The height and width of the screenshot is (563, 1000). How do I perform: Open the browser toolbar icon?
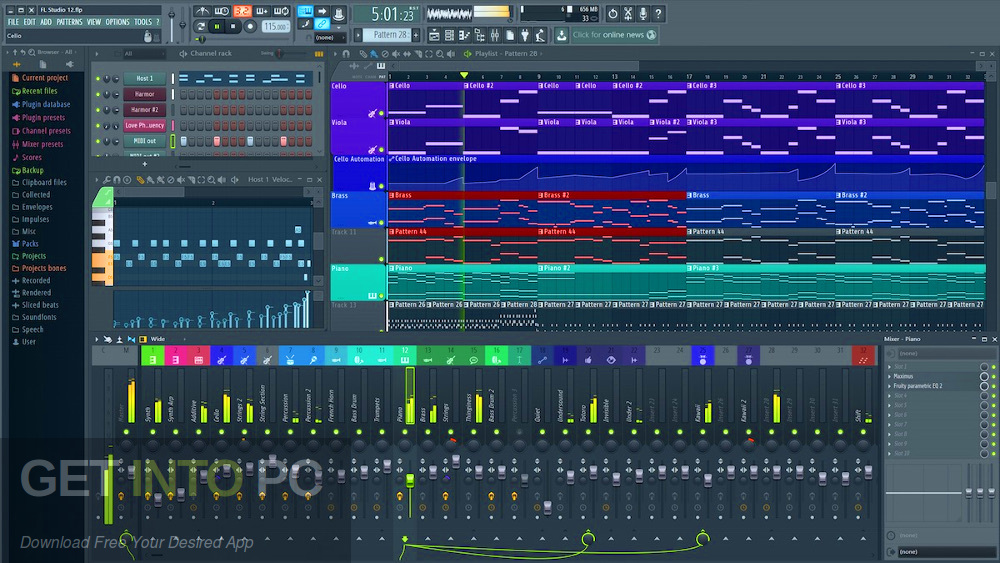(480, 35)
